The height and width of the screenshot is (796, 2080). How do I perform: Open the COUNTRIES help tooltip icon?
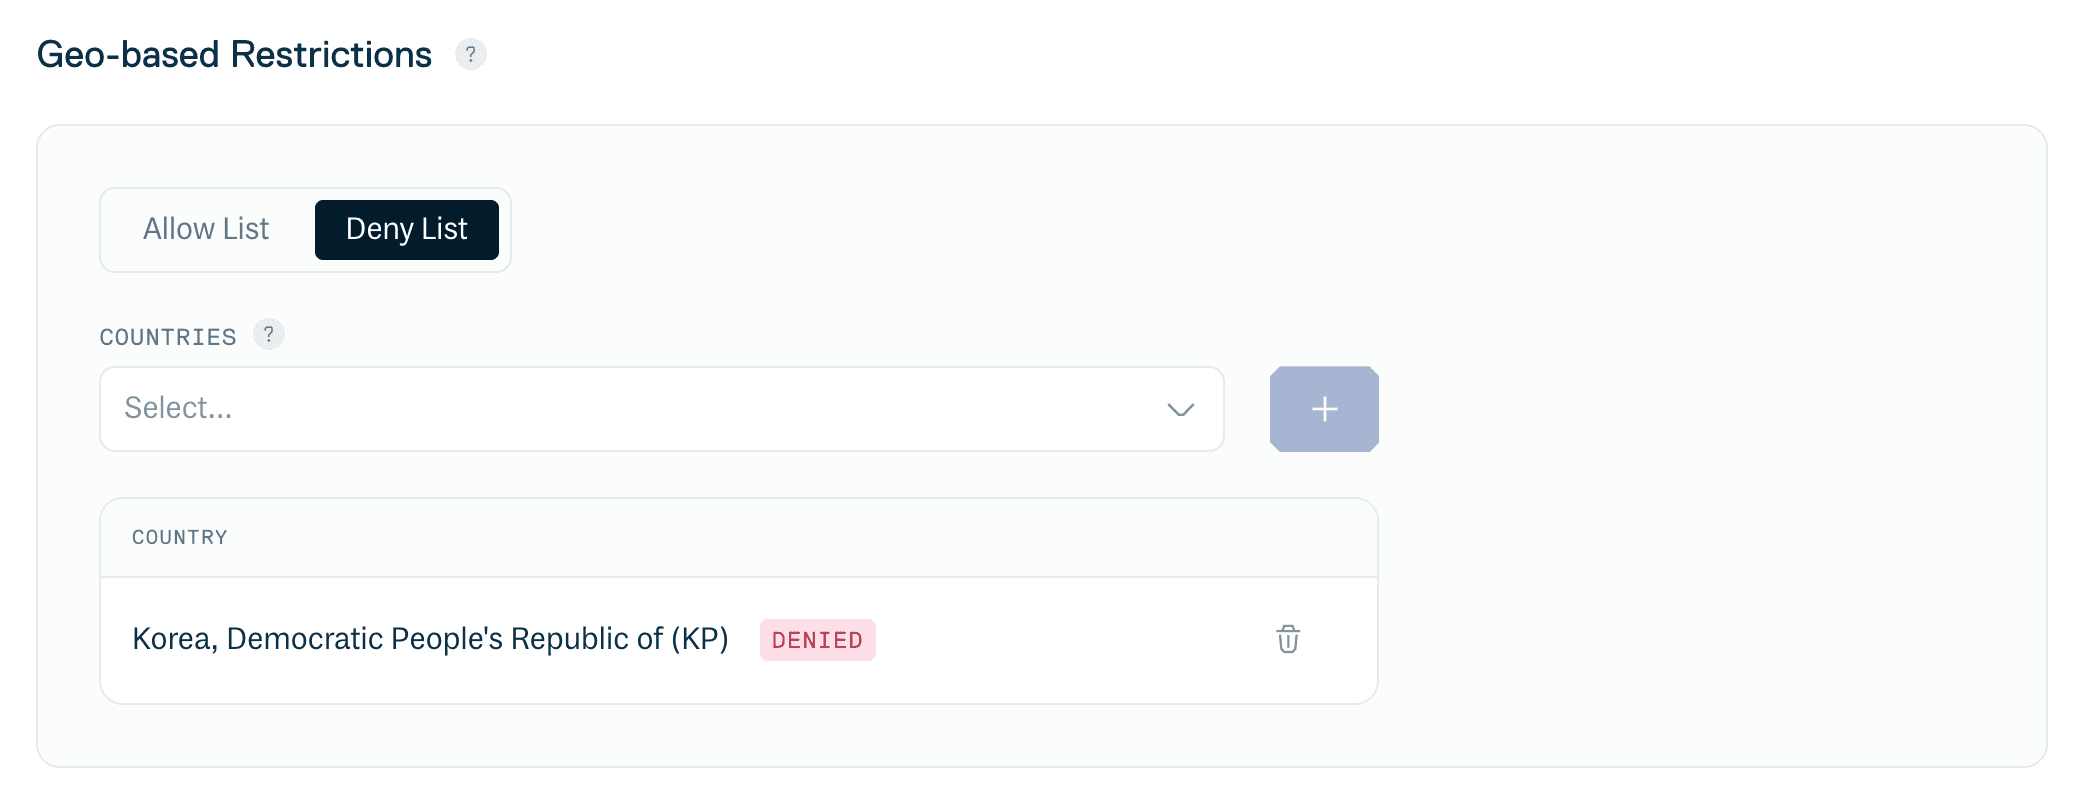(x=268, y=334)
